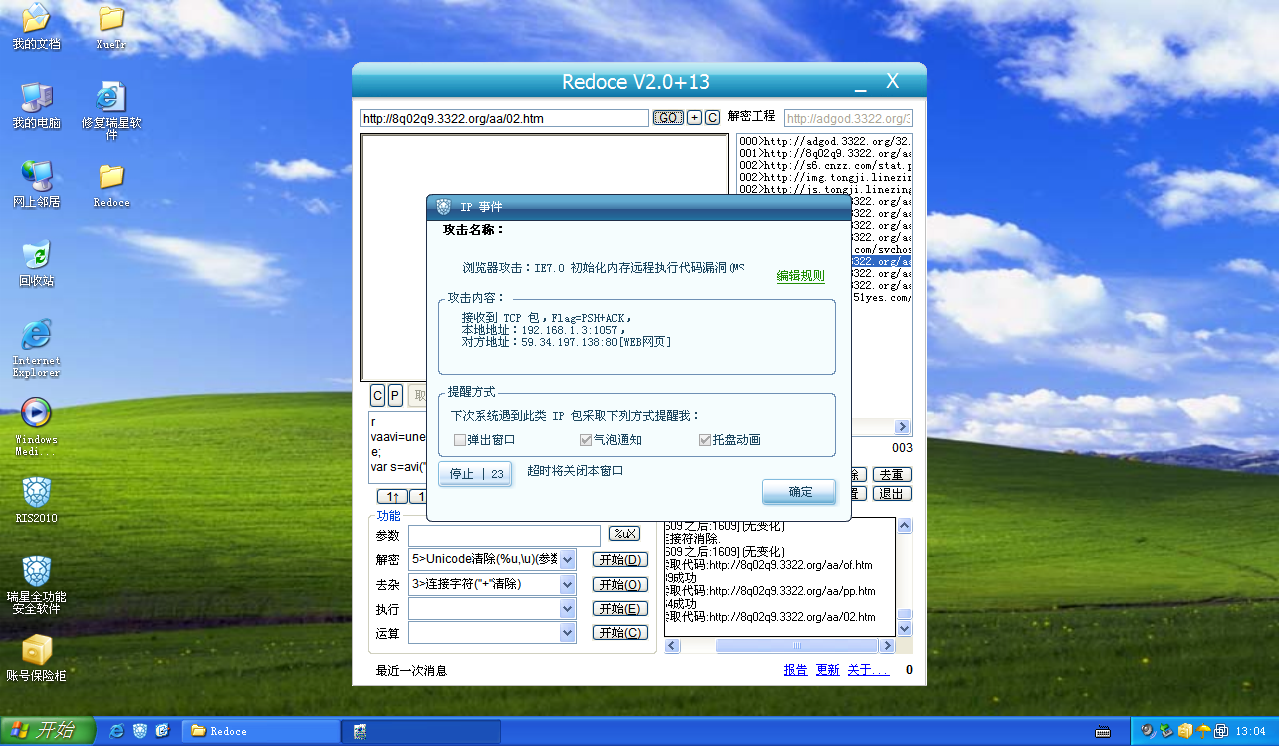1279x746 pixels.
Task: Click C button beside P button
Action: pyautogui.click(x=378, y=396)
